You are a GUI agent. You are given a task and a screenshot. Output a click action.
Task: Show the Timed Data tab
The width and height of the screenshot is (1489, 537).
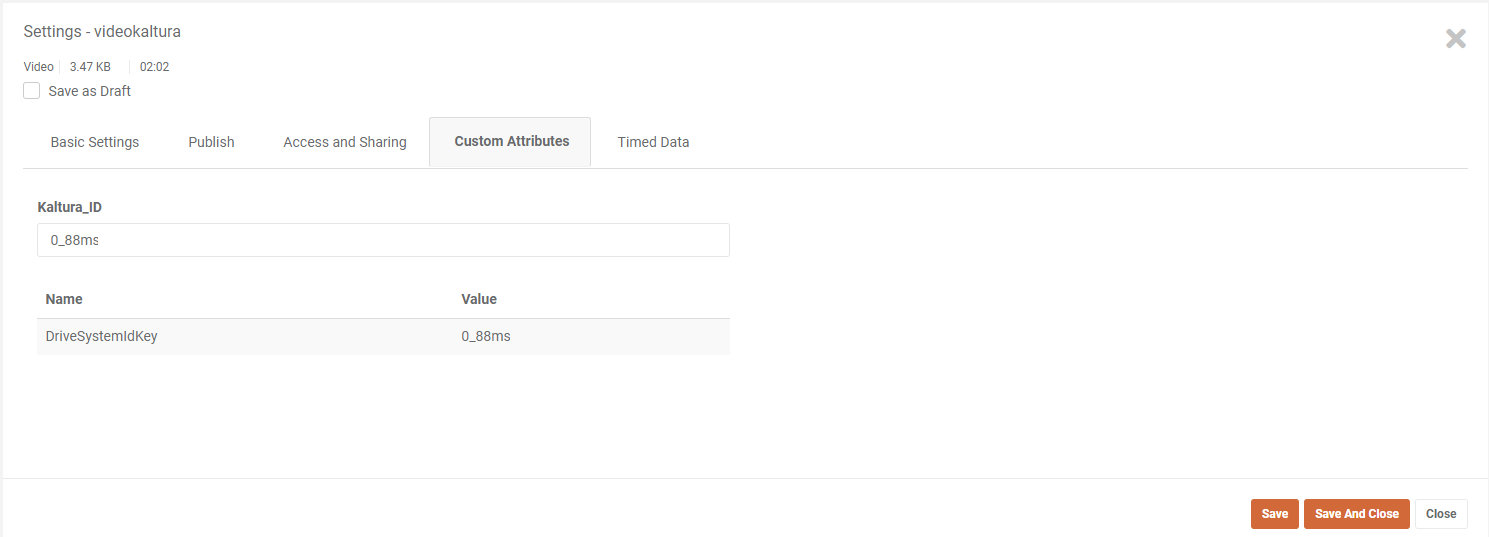[653, 142]
